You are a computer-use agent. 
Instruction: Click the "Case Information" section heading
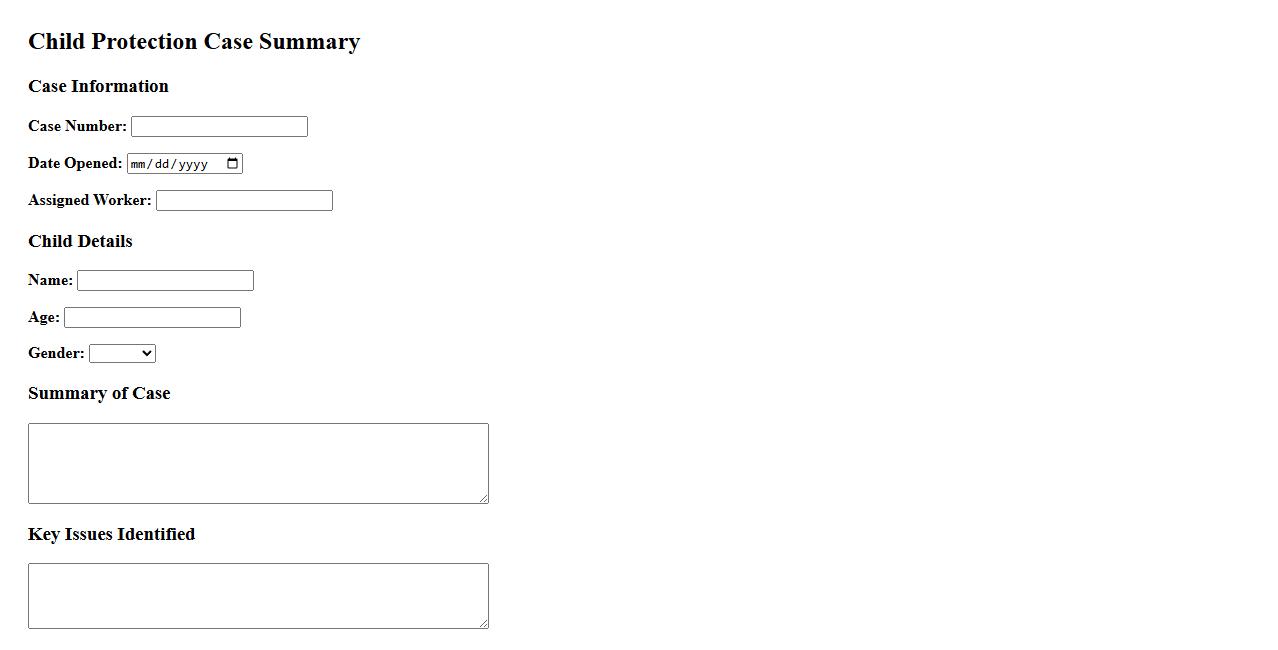tap(98, 86)
